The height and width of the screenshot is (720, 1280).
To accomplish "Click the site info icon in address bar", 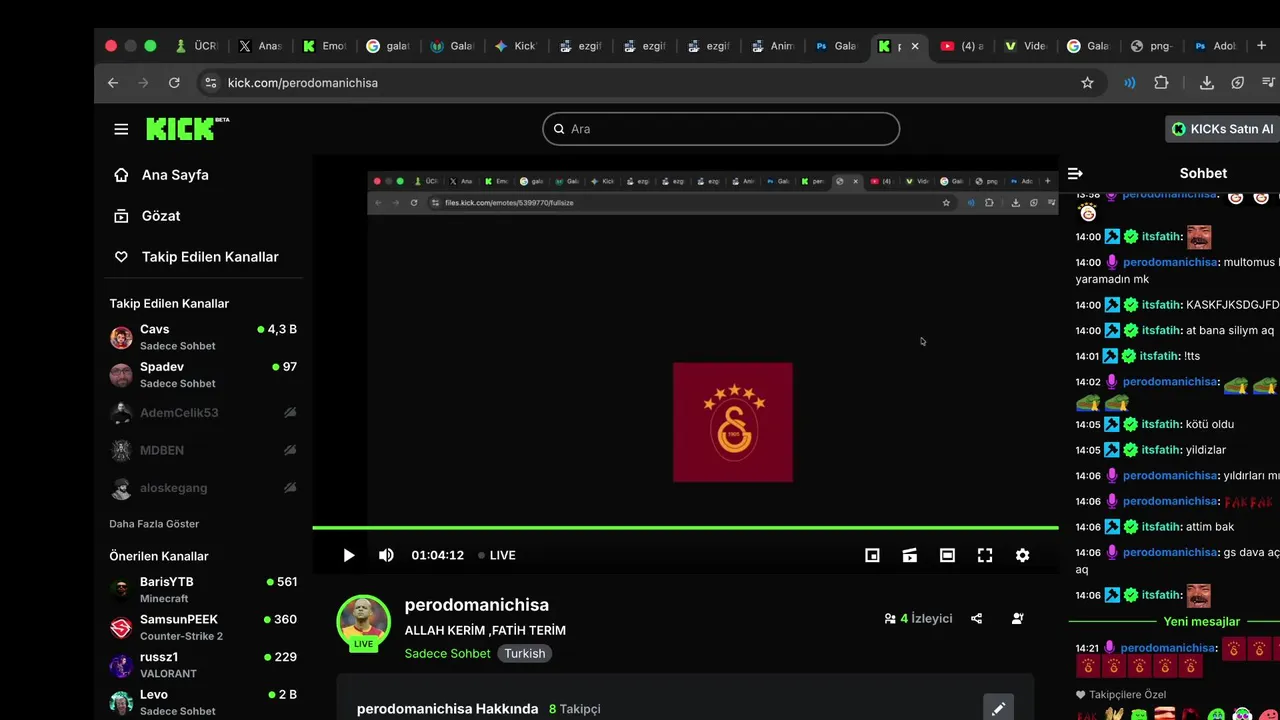I will click(x=210, y=83).
